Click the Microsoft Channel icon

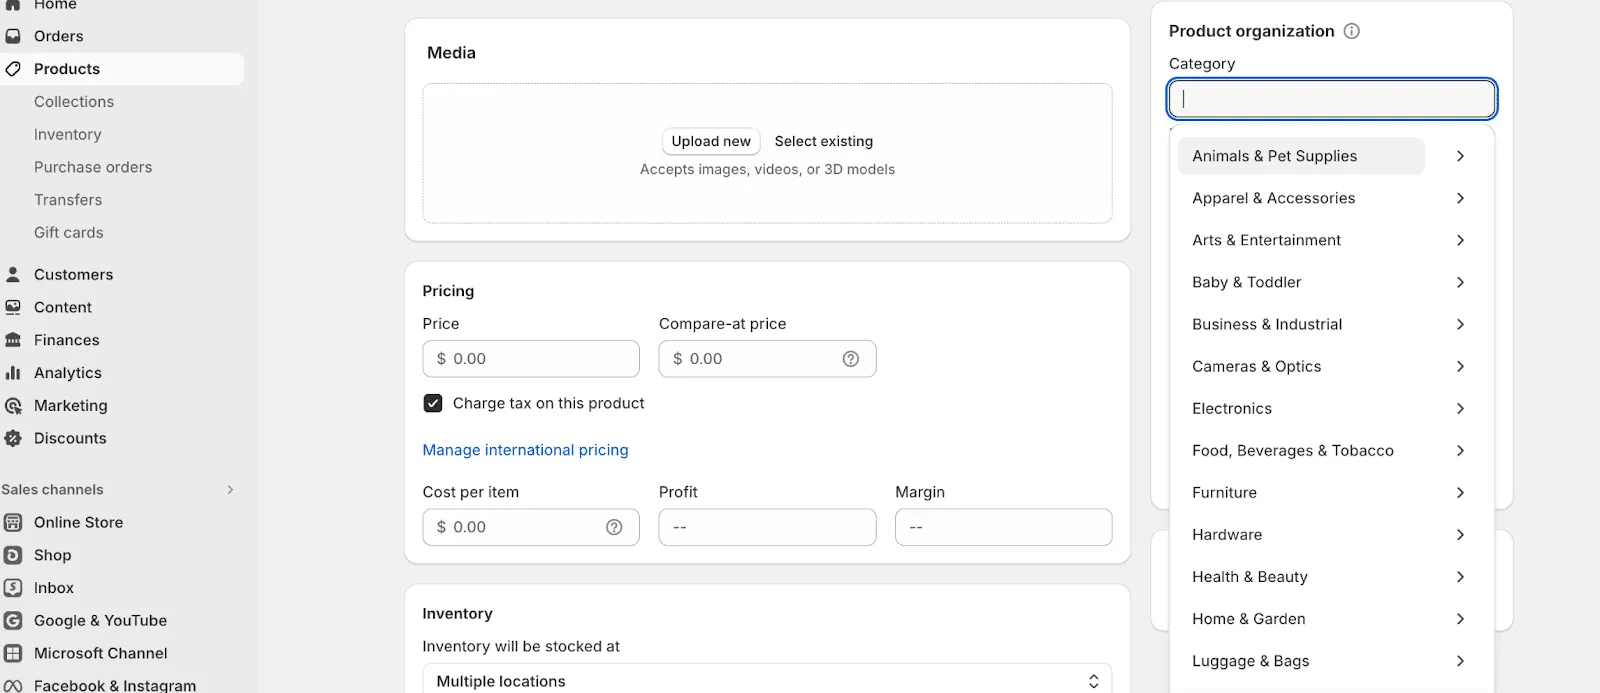(13, 653)
